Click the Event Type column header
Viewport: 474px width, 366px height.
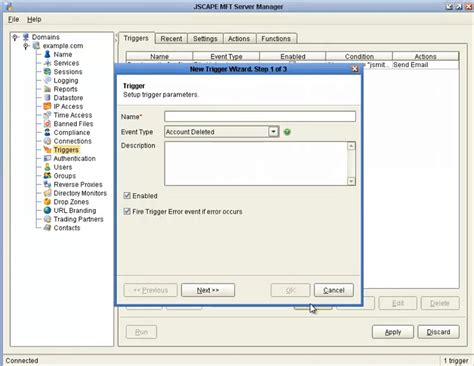pos(226,56)
